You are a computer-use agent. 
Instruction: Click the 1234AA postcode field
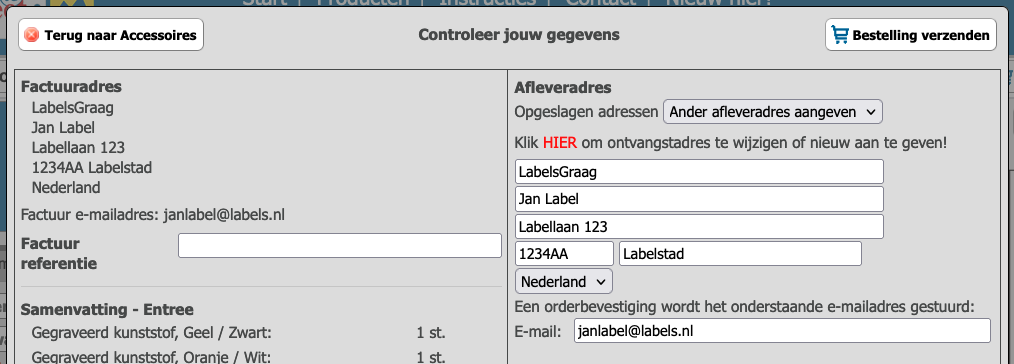click(565, 253)
